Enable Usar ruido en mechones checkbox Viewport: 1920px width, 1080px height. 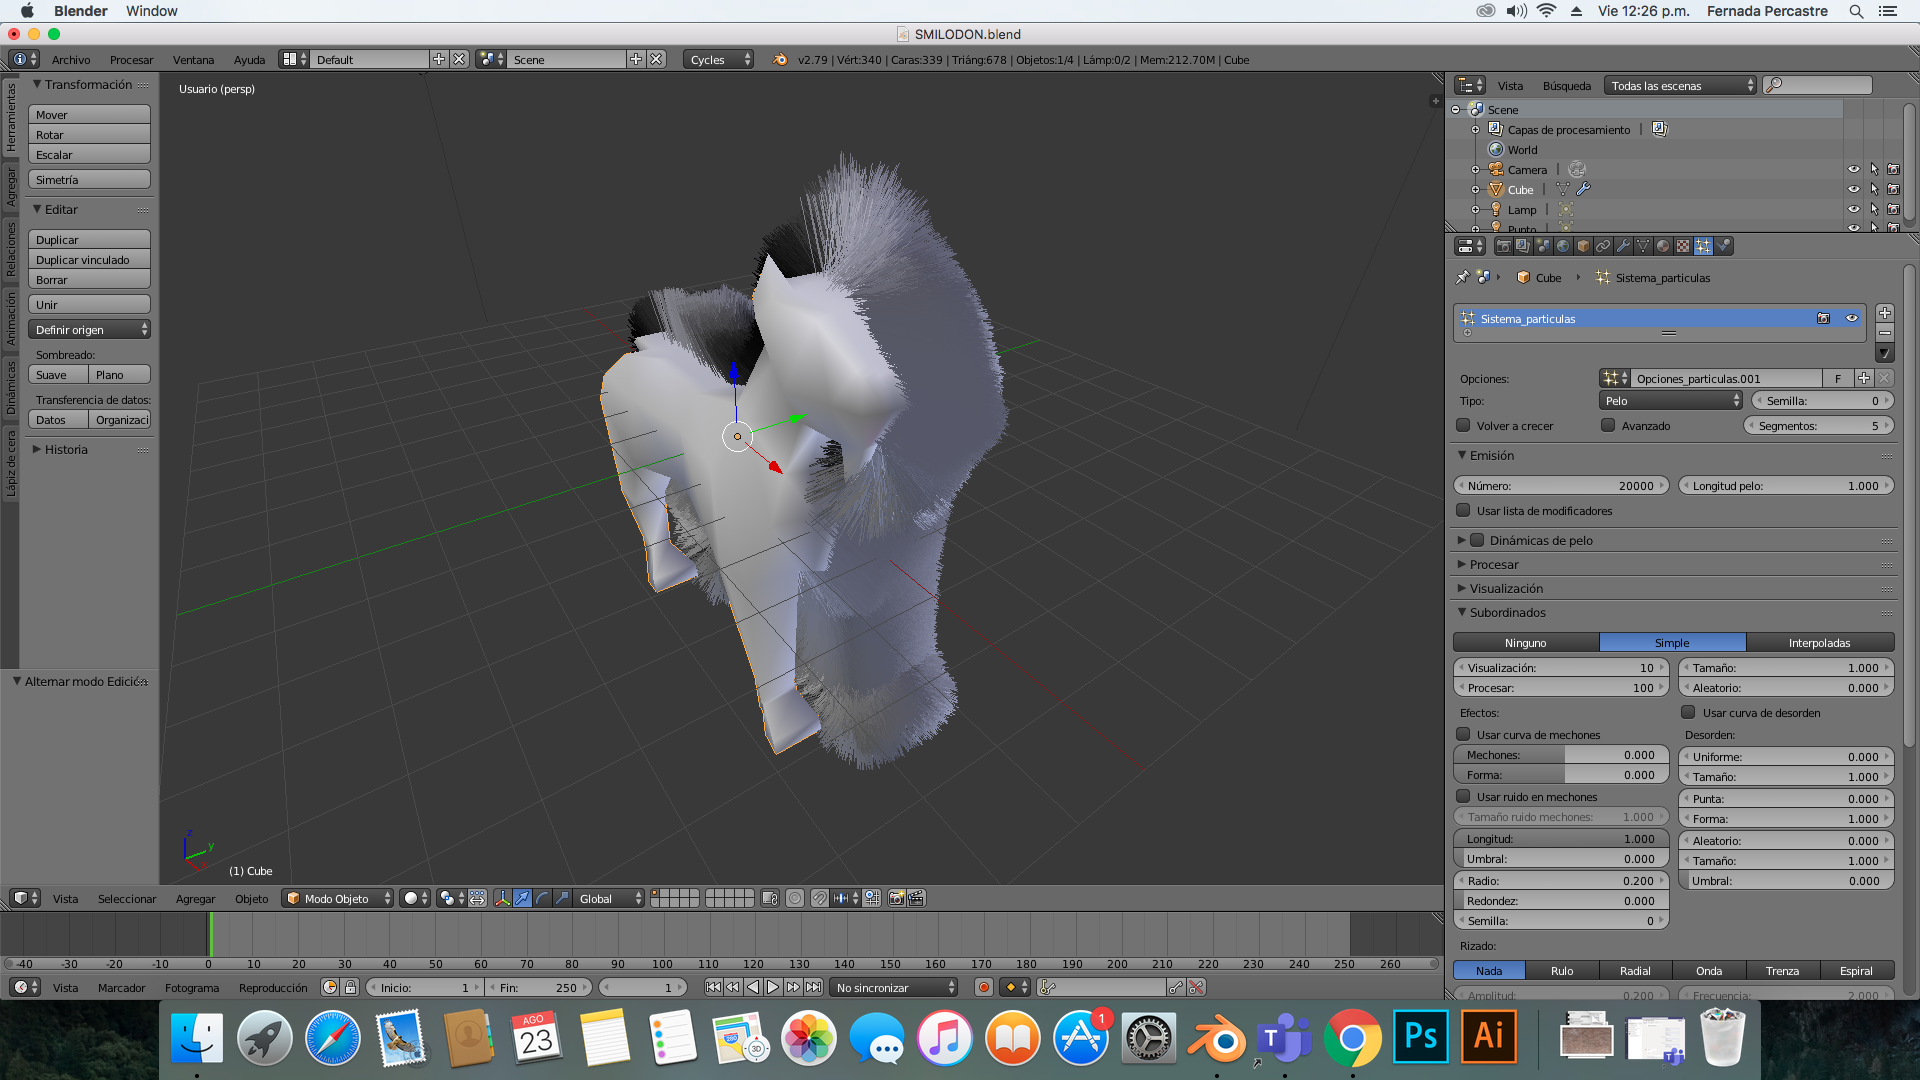1463,796
